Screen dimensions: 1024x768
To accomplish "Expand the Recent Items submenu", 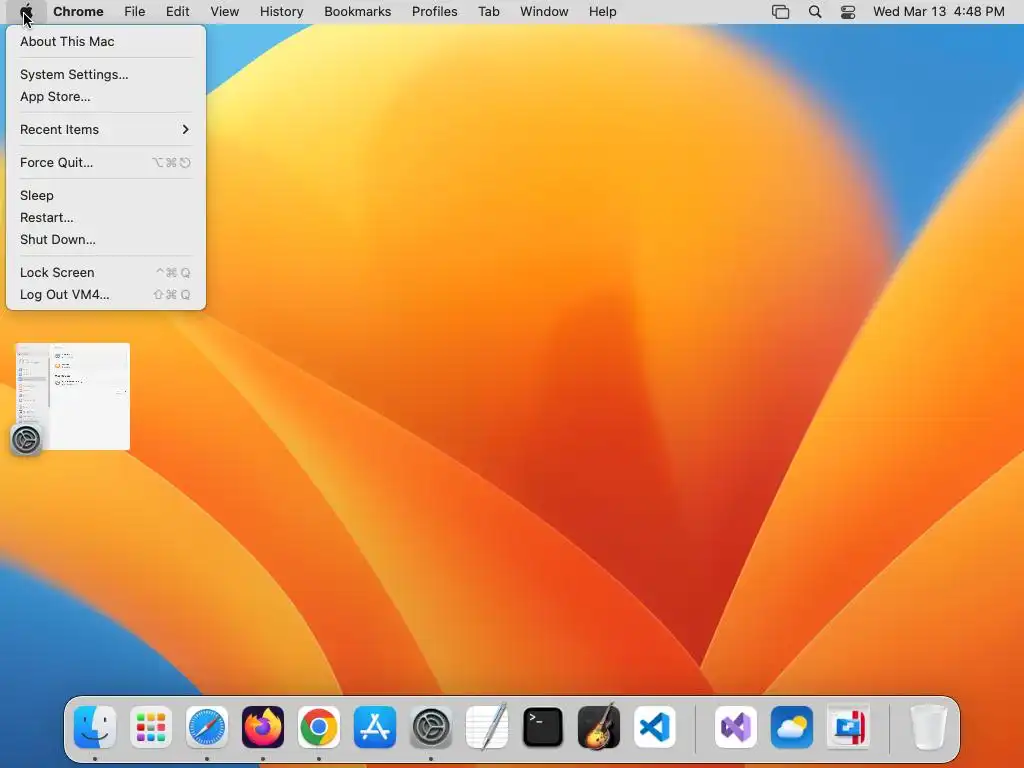I will pyautogui.click(x=105, y=129).
